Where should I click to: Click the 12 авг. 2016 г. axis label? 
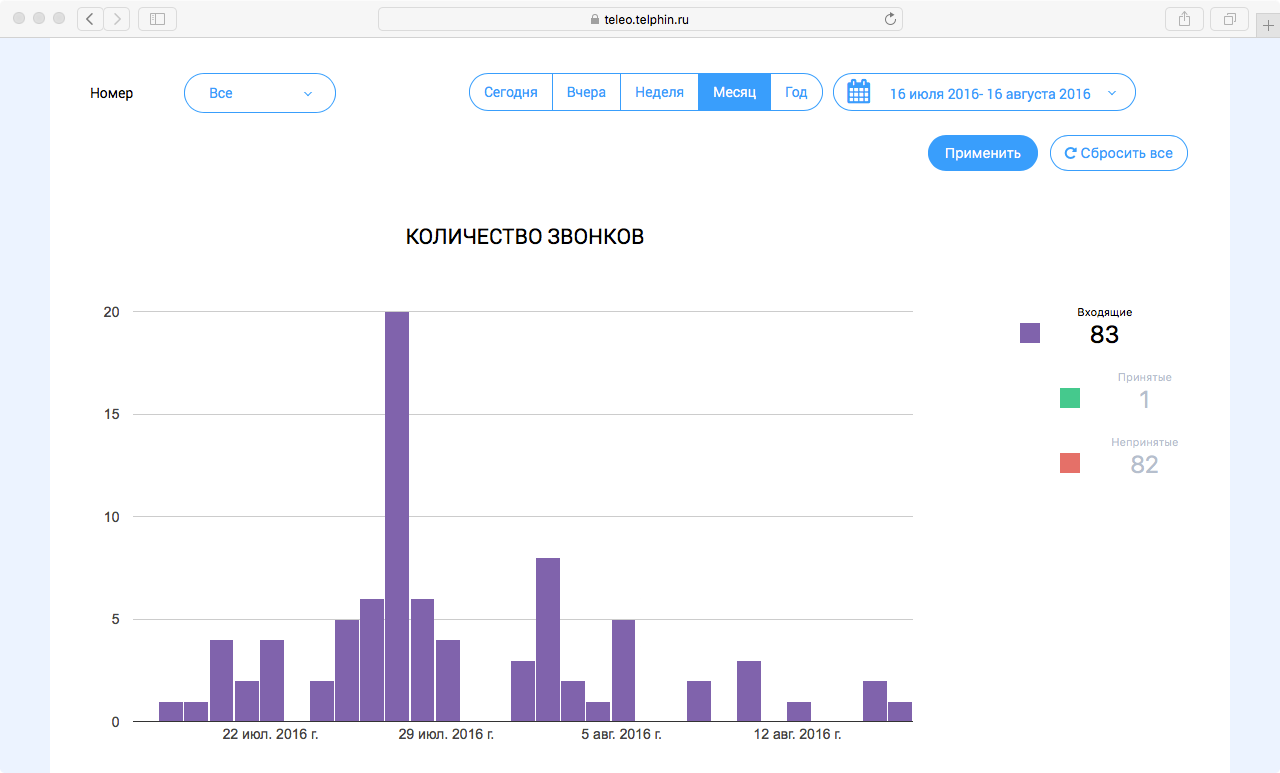point(797,735)
